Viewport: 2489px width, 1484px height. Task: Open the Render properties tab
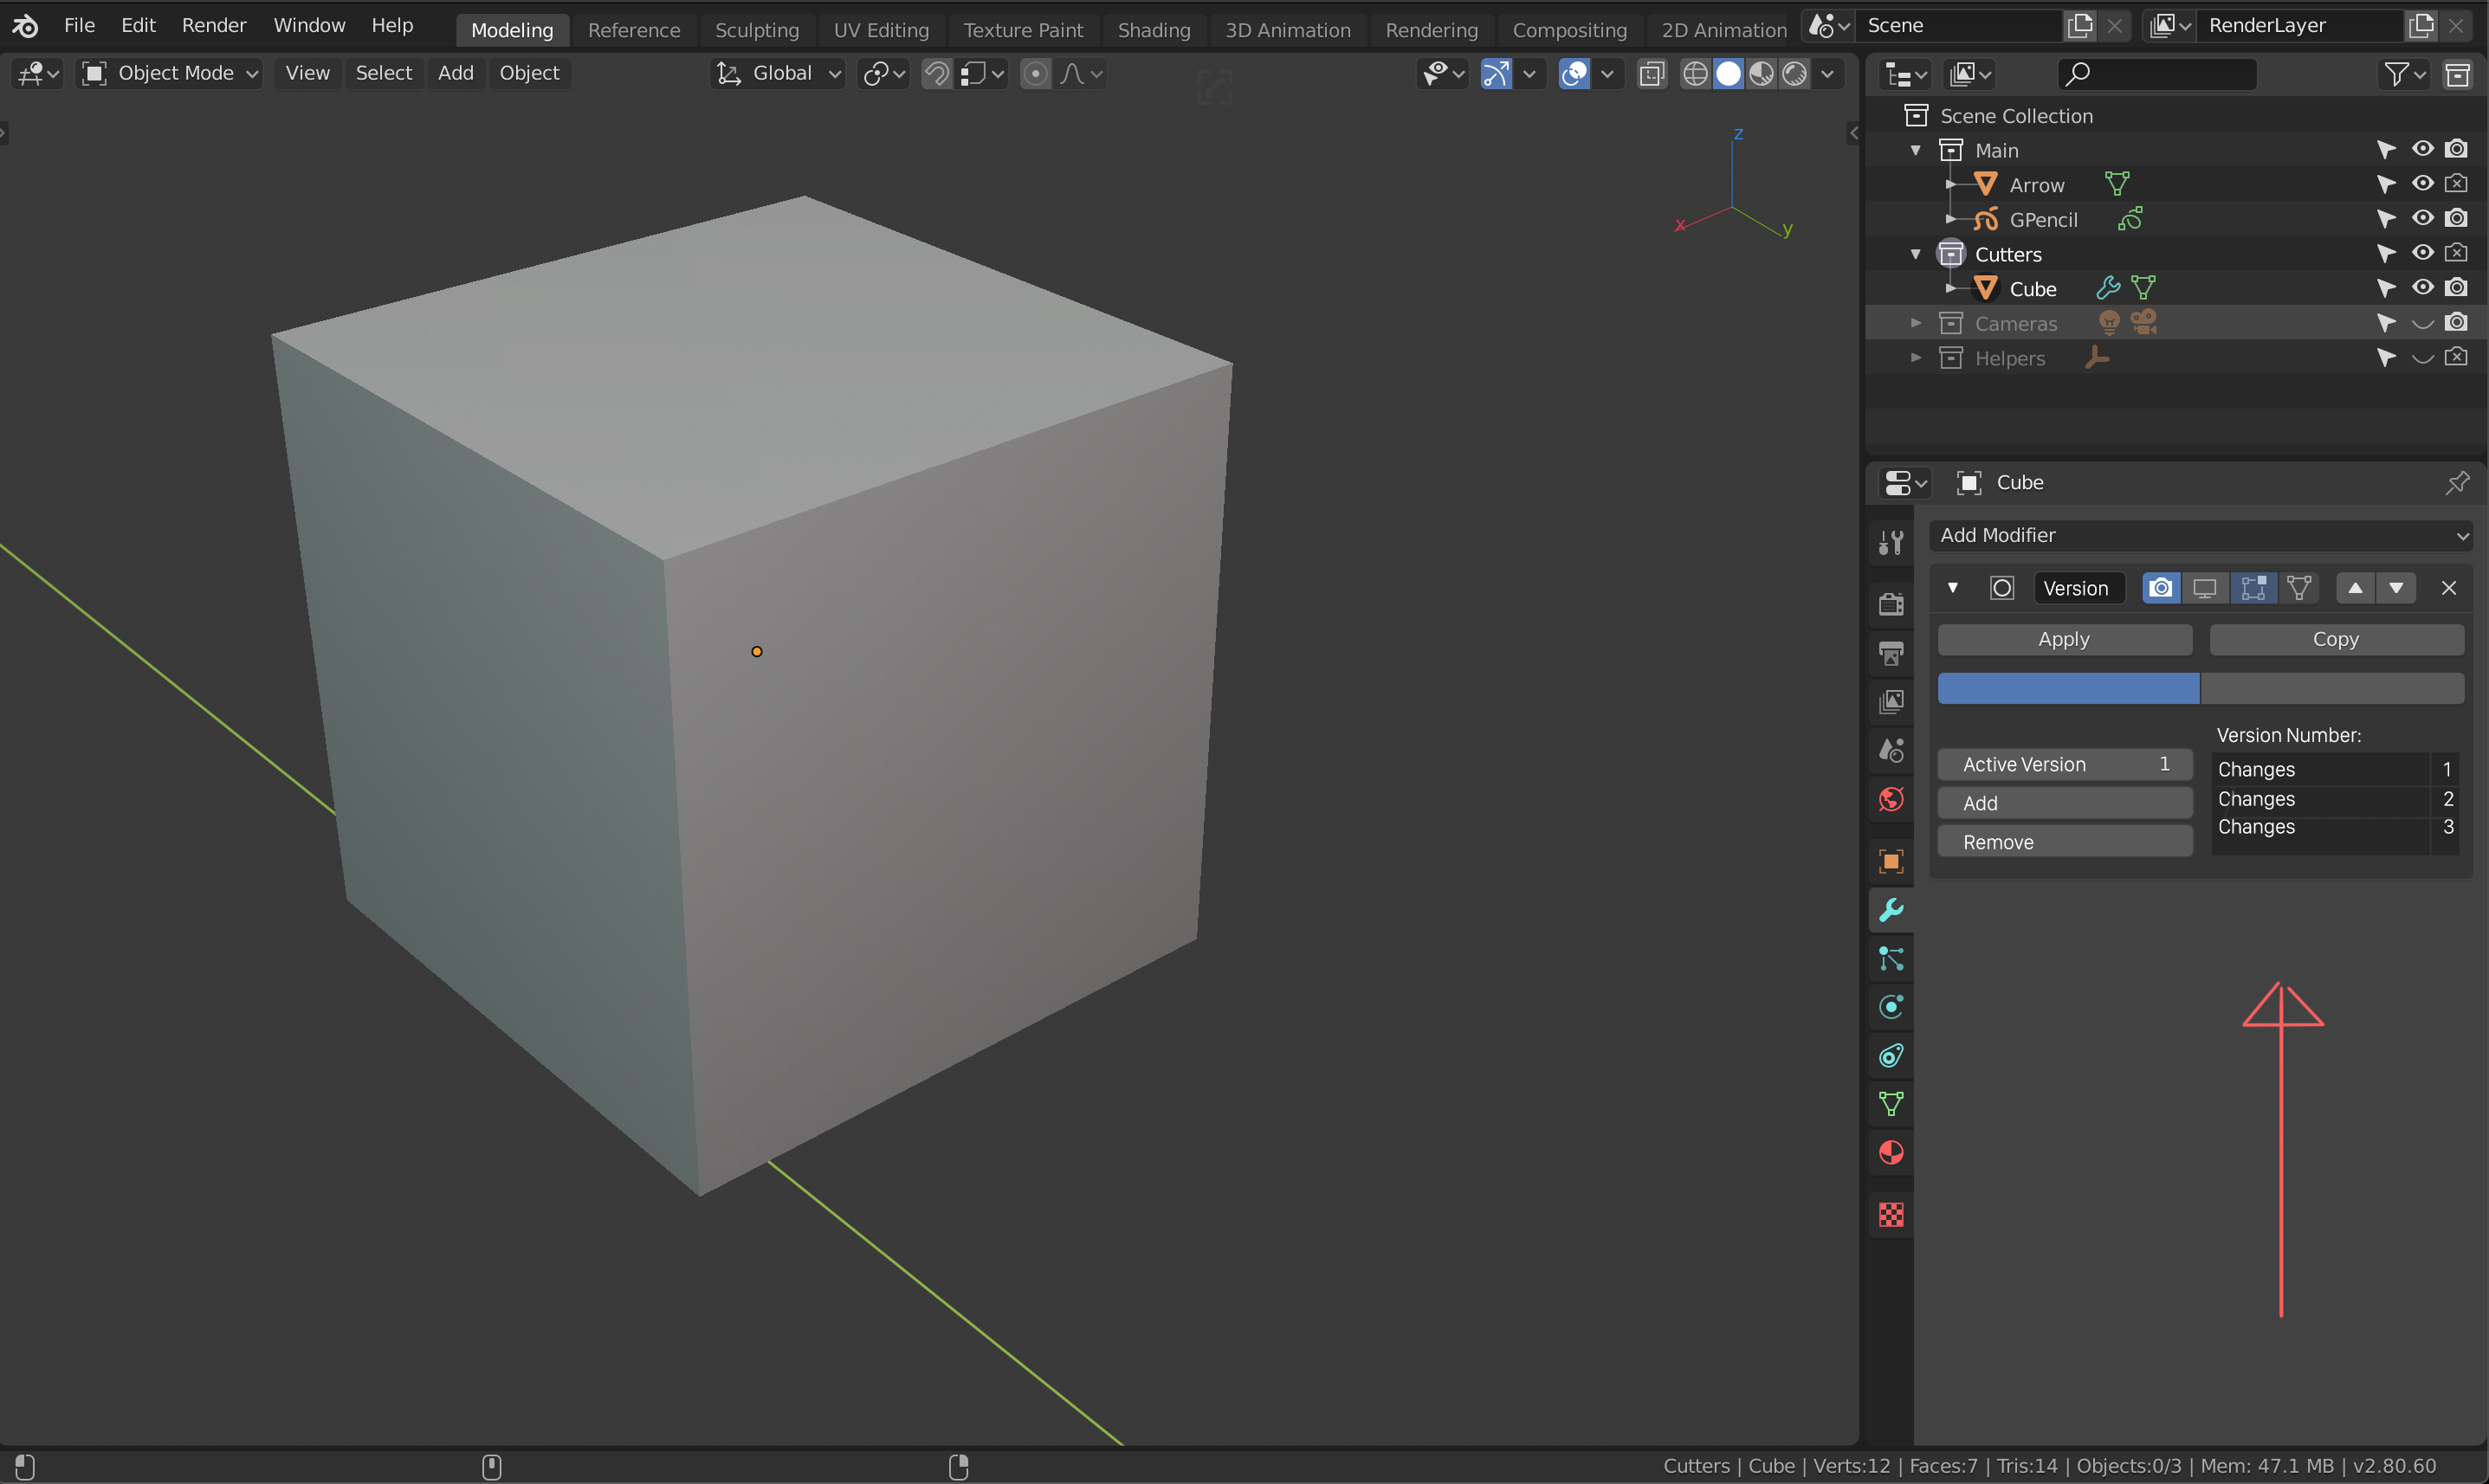(1890, 603)
